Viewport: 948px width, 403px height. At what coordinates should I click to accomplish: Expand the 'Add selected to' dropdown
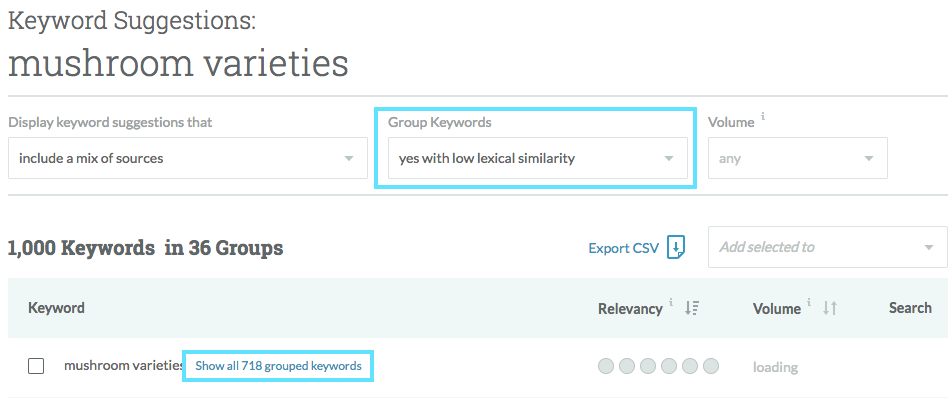(826, 247)
